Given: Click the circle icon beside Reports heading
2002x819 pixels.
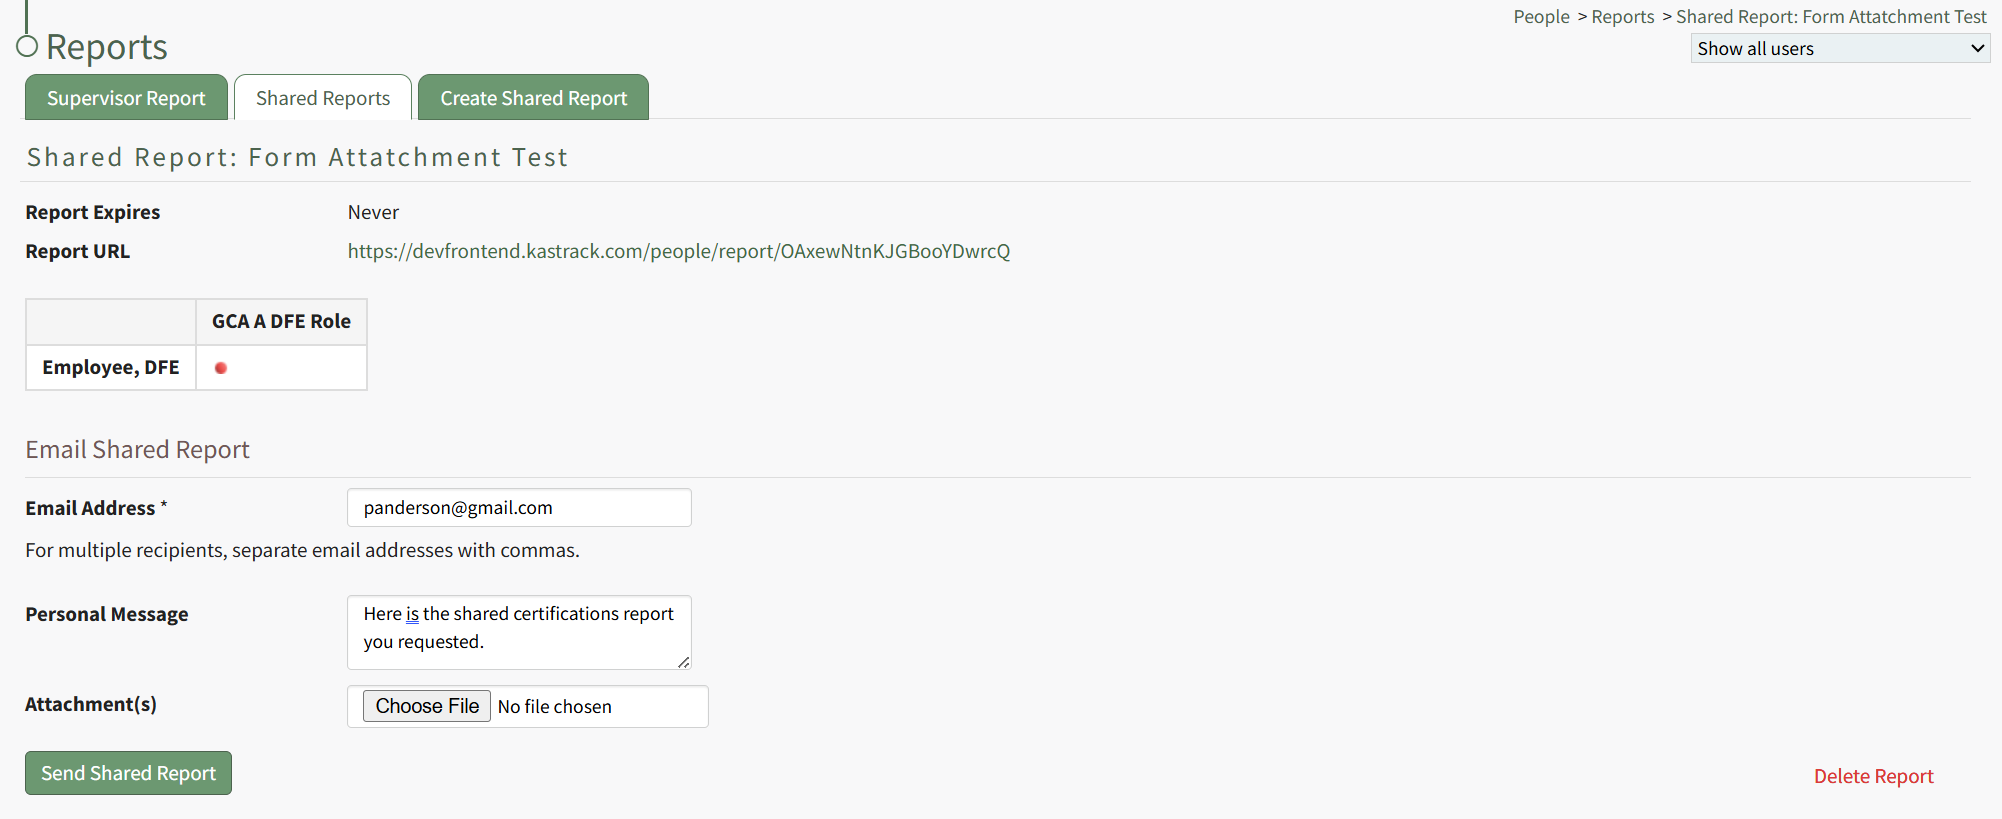Looking at the screenshot, I should 27,46.
